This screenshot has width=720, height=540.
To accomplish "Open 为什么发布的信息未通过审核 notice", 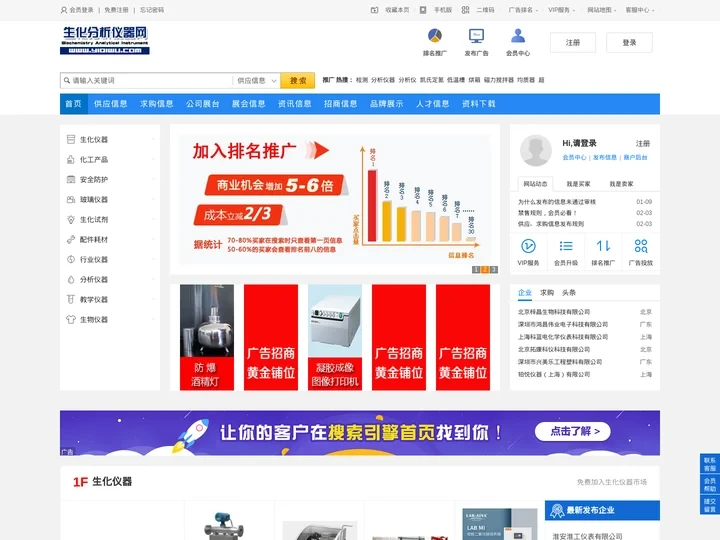I will tap(557, 202).
